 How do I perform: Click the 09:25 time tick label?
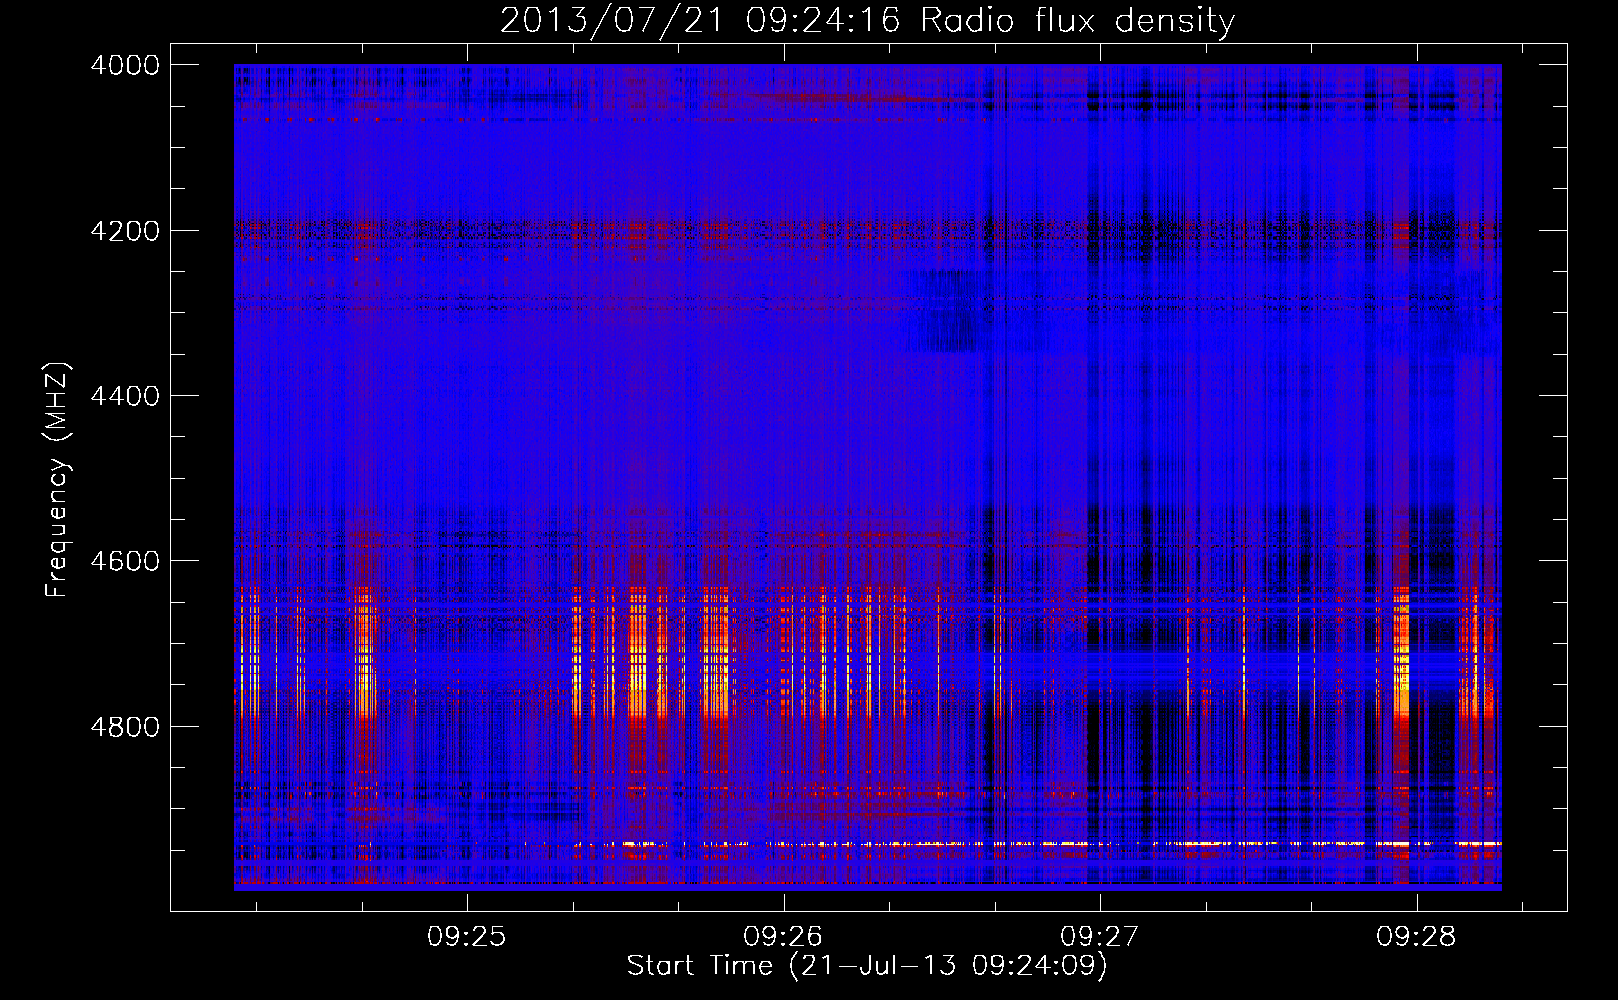tap(467, 937)
